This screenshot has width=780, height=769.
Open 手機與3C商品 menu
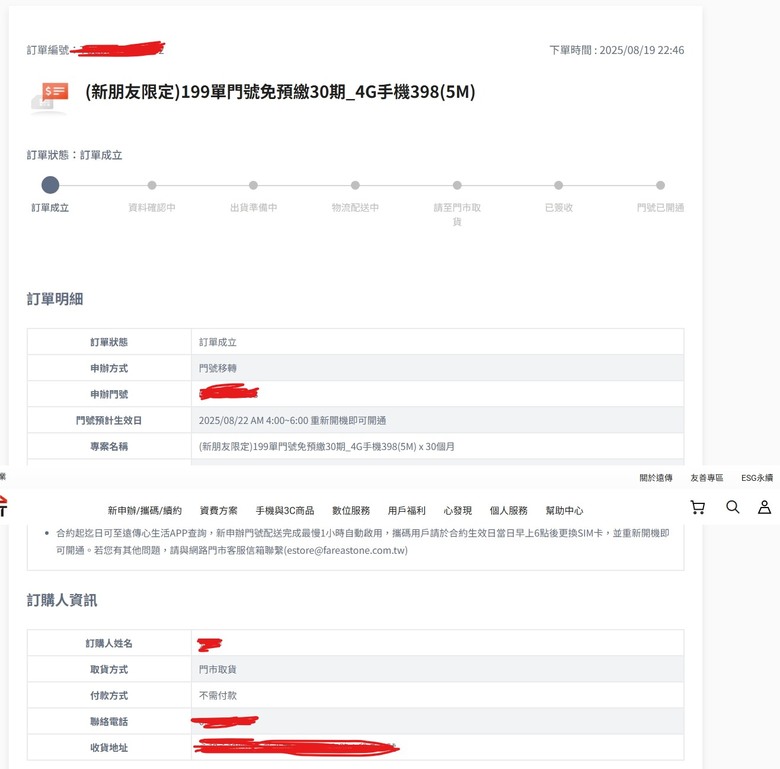click(285, 510)
